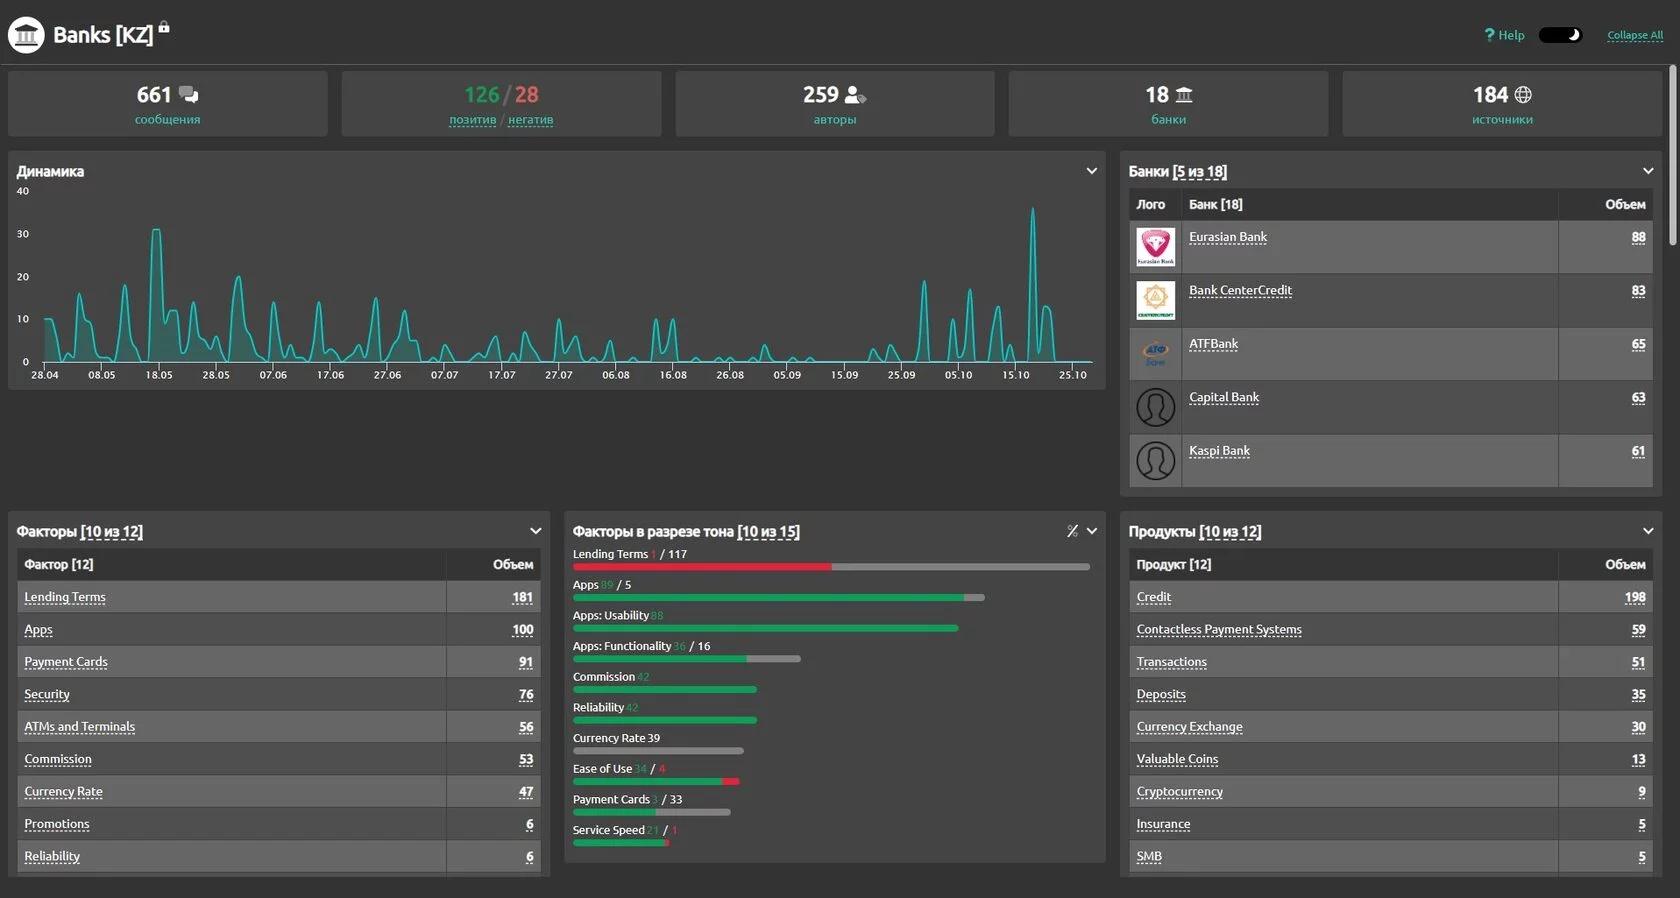Collapse the Продукты panel with its chevron
1680x898 pixels.
(1648, 531)
